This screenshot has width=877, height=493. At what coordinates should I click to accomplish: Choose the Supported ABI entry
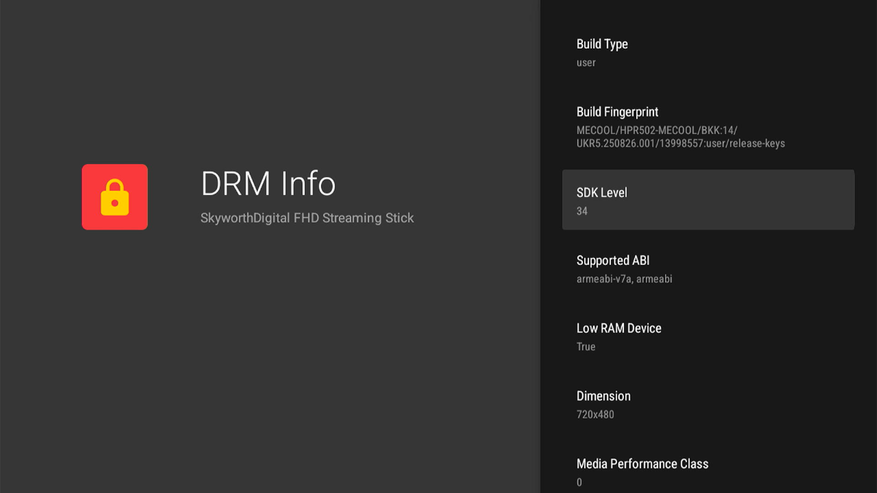[x=708, y=269]
